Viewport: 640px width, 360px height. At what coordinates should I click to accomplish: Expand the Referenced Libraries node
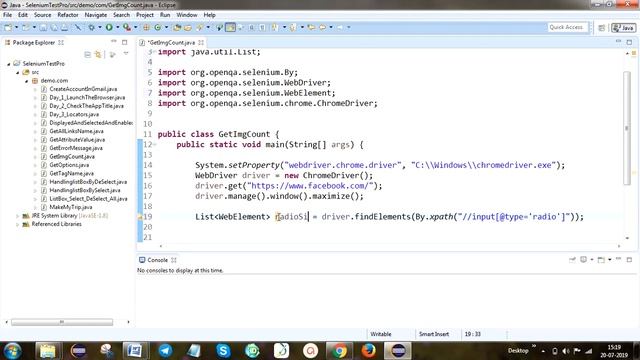coord(18,224)
